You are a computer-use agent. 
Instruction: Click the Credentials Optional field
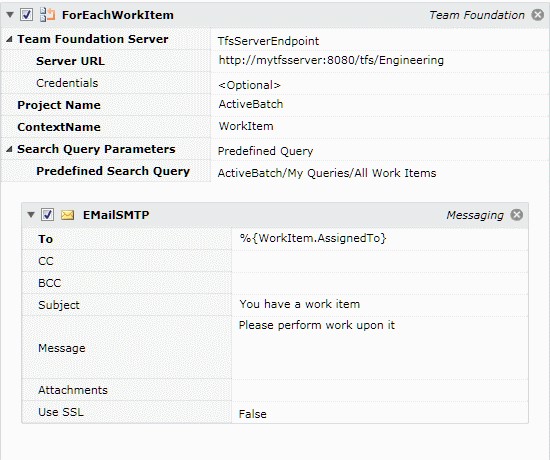click(380, 83)
